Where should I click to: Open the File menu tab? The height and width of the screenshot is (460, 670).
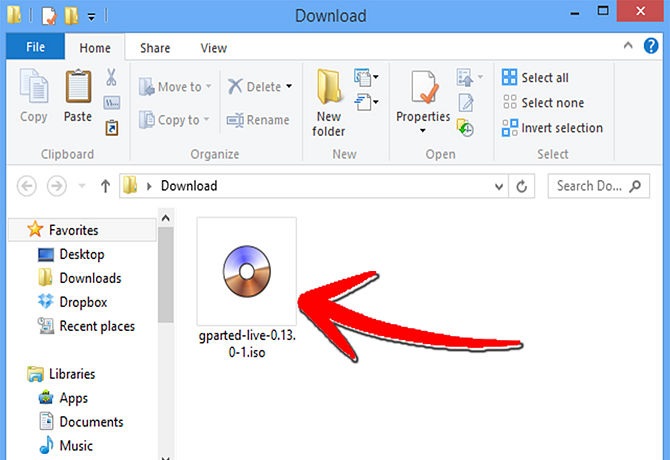(x=34, y=47)
